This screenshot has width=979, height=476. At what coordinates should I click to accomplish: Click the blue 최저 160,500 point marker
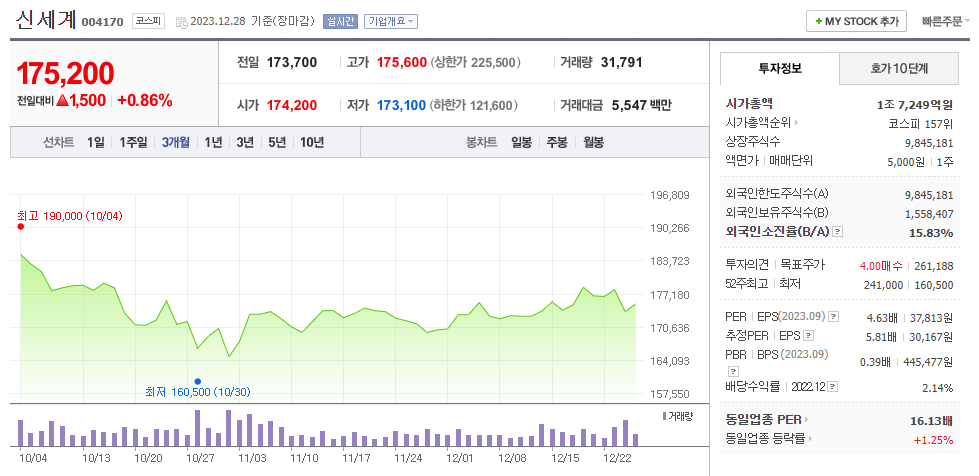pos(198,381)
